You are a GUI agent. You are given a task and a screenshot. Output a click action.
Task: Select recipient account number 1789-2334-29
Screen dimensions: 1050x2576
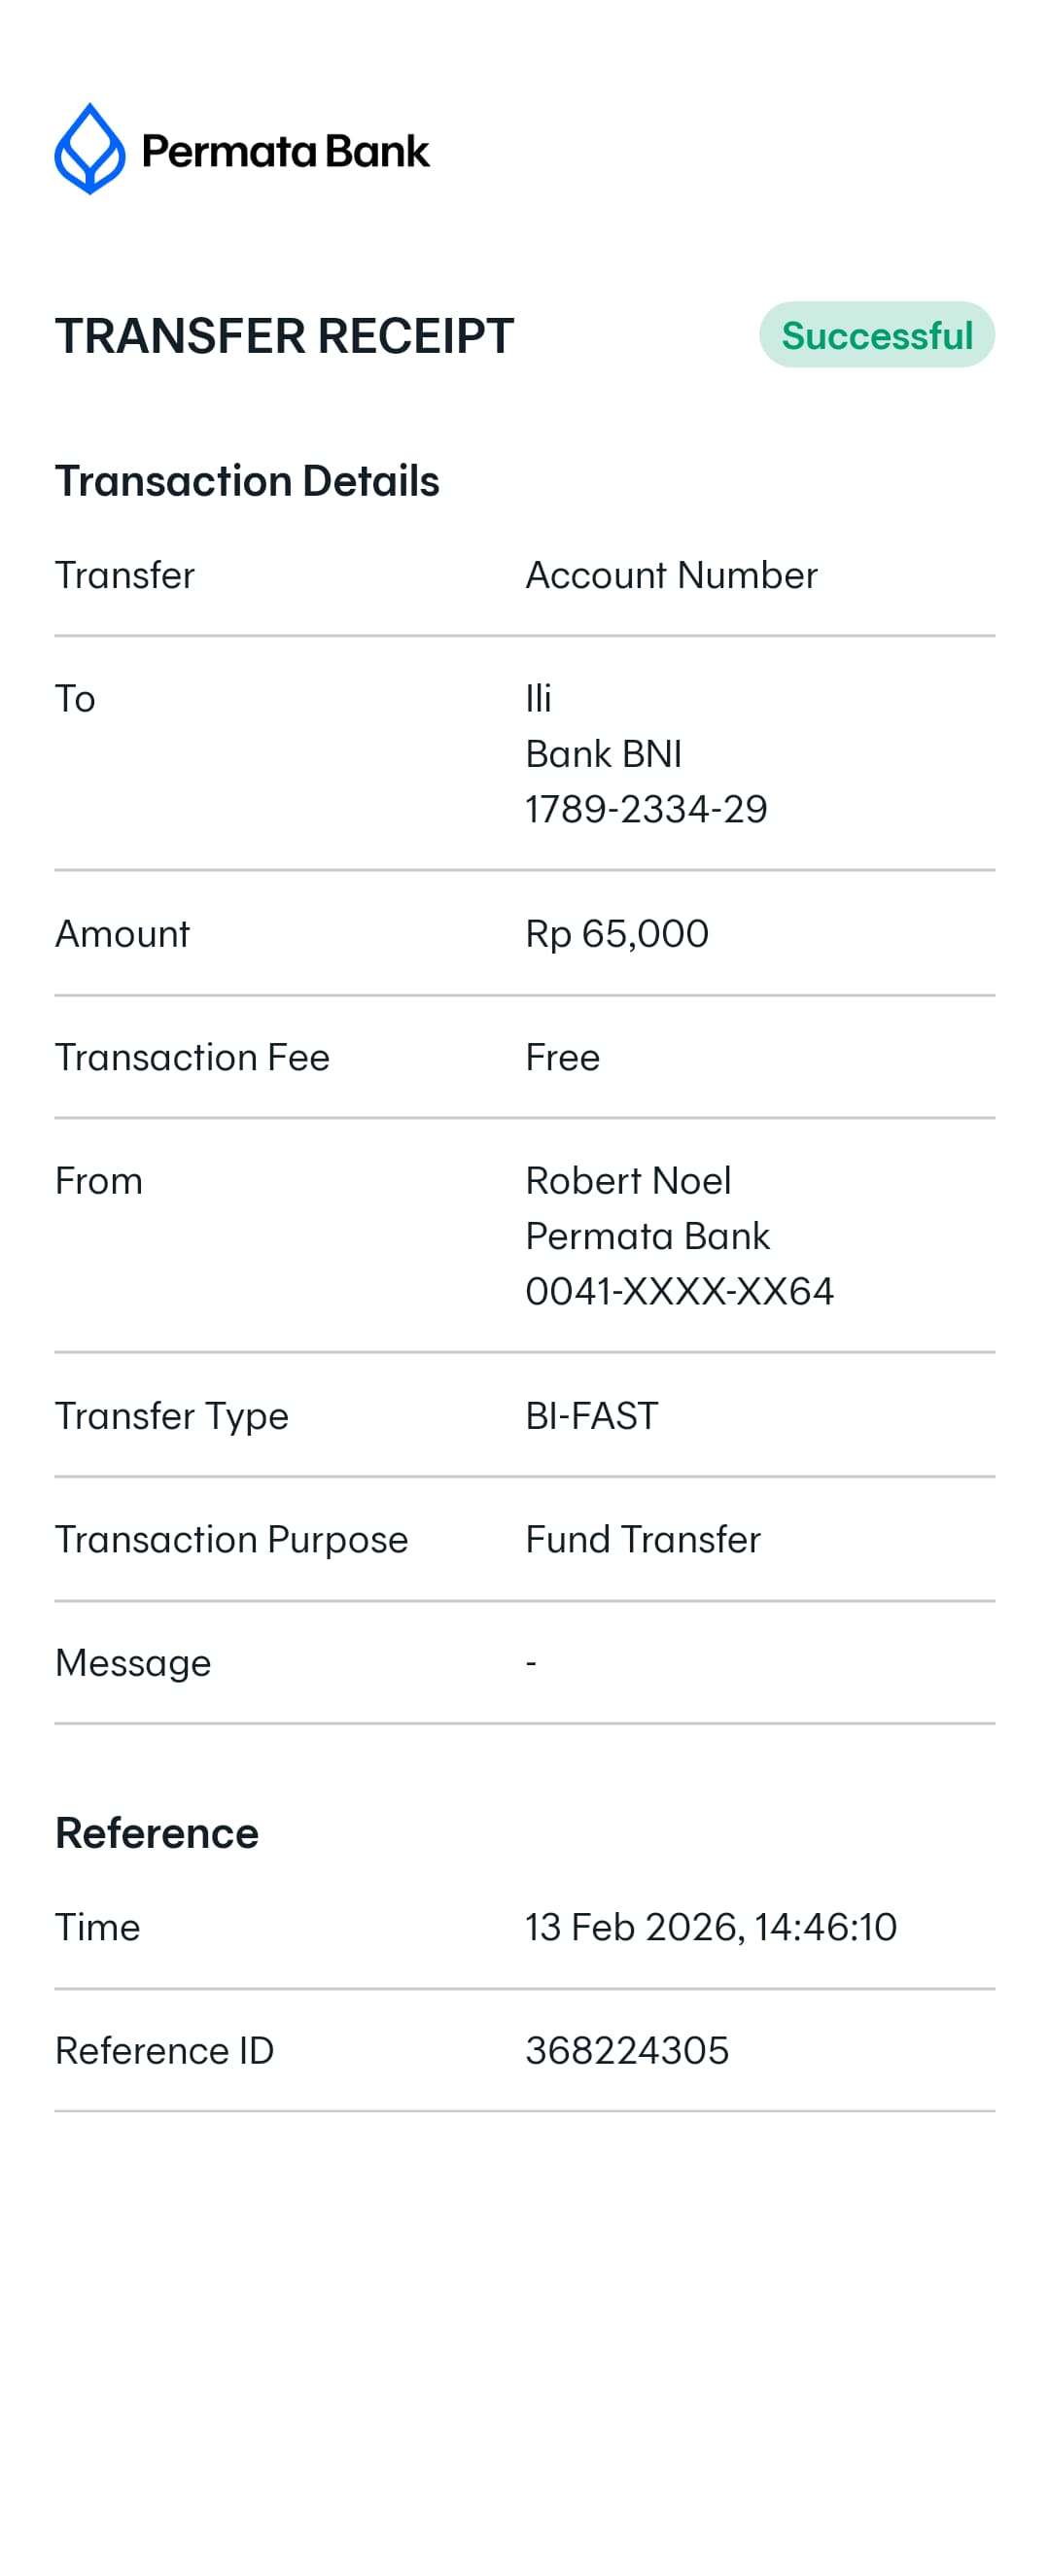coord(646,808)
